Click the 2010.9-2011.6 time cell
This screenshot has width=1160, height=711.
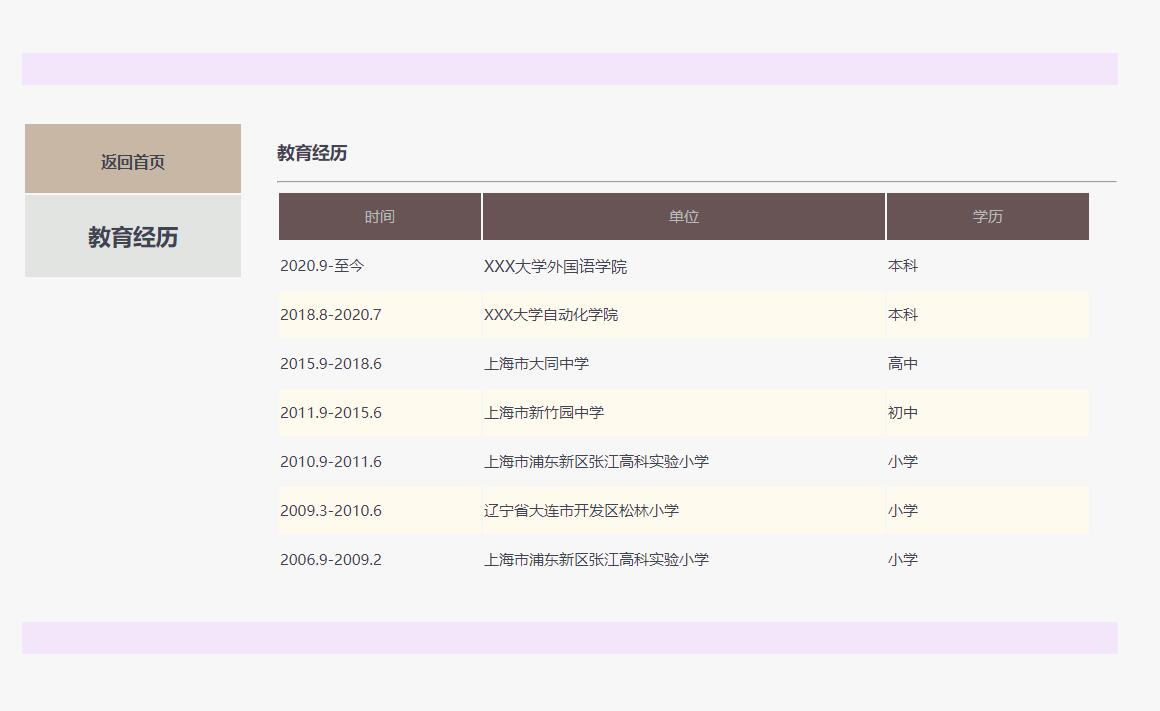380,461
